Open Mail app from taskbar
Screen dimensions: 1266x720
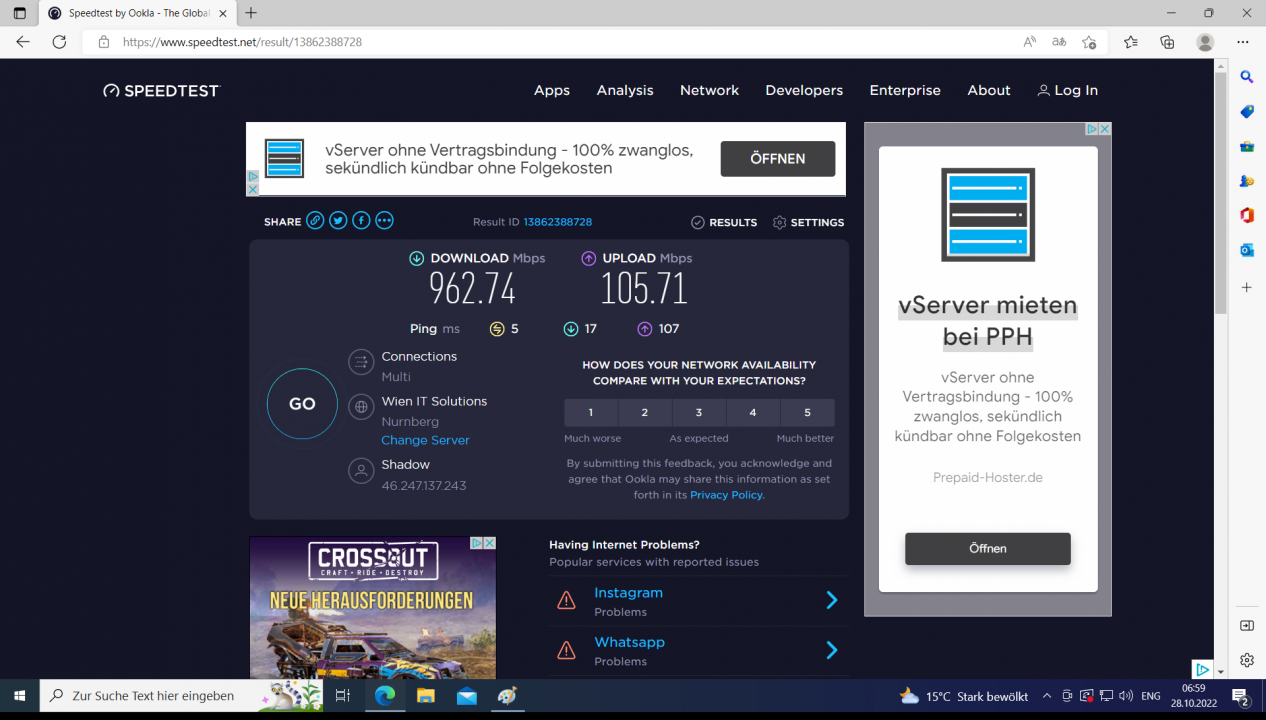pyautogui.click(x=467, y=696)
